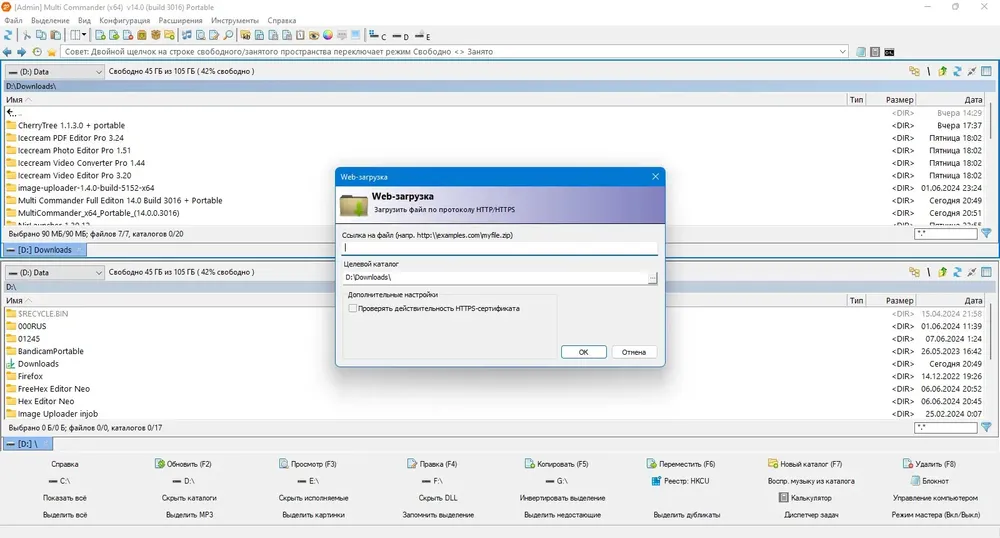
Task: Expand the address bar dropdown arrow
Action: click(842, 52)
